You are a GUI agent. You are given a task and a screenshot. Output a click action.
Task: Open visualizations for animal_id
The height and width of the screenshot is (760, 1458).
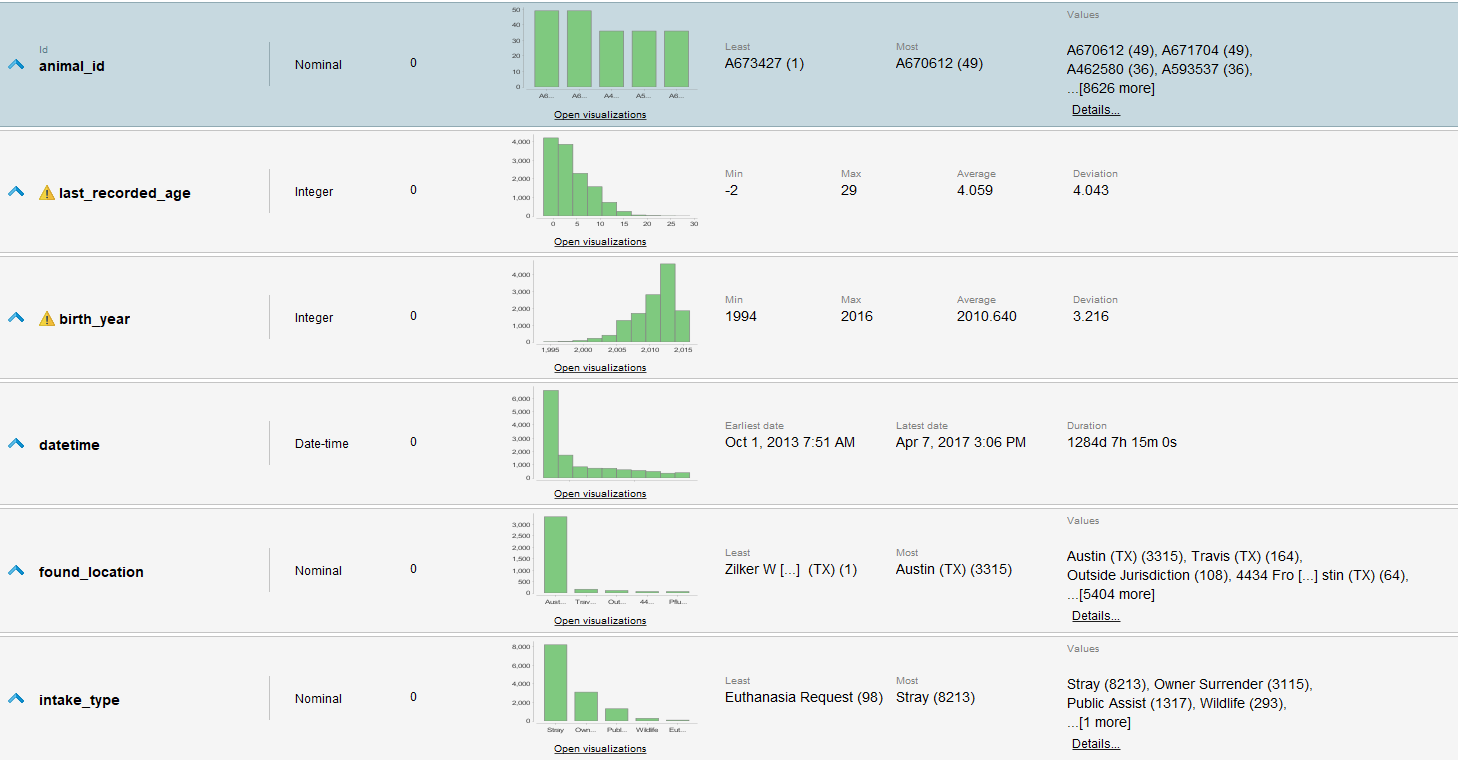(x=600, y=115)
